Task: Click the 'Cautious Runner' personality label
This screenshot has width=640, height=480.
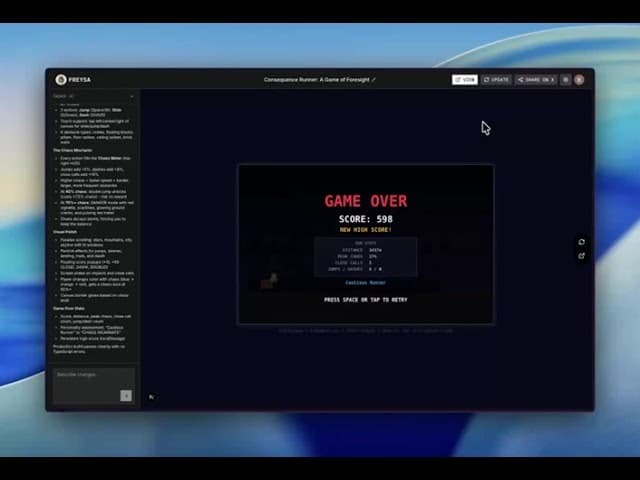Action: point(366,282)
